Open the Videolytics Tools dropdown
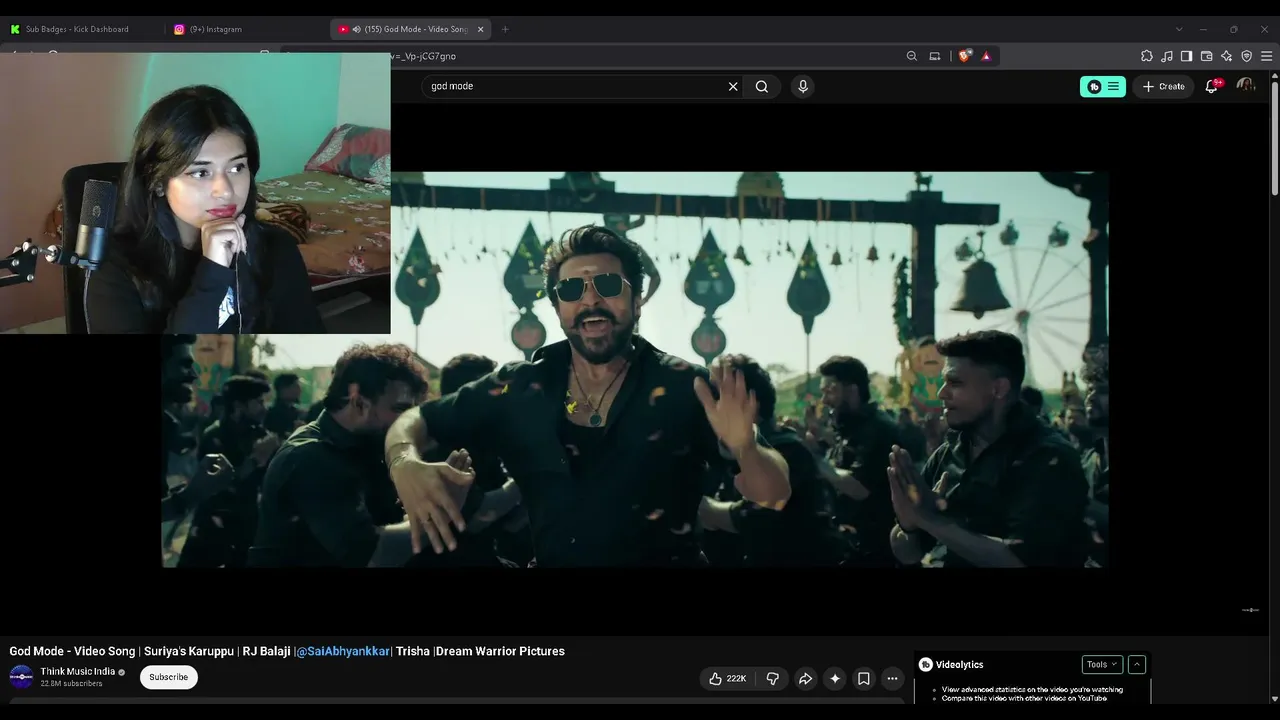 click(x=1102, y=664)
